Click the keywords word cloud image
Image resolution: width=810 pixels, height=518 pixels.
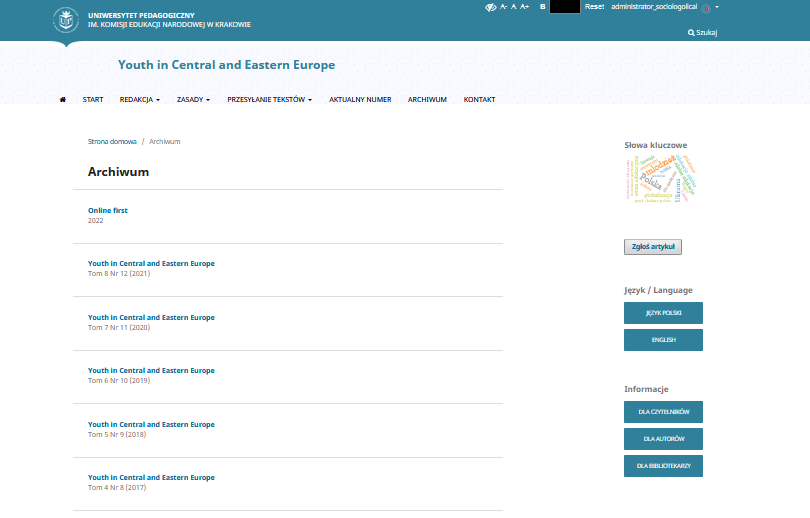(x=660, y=178)
